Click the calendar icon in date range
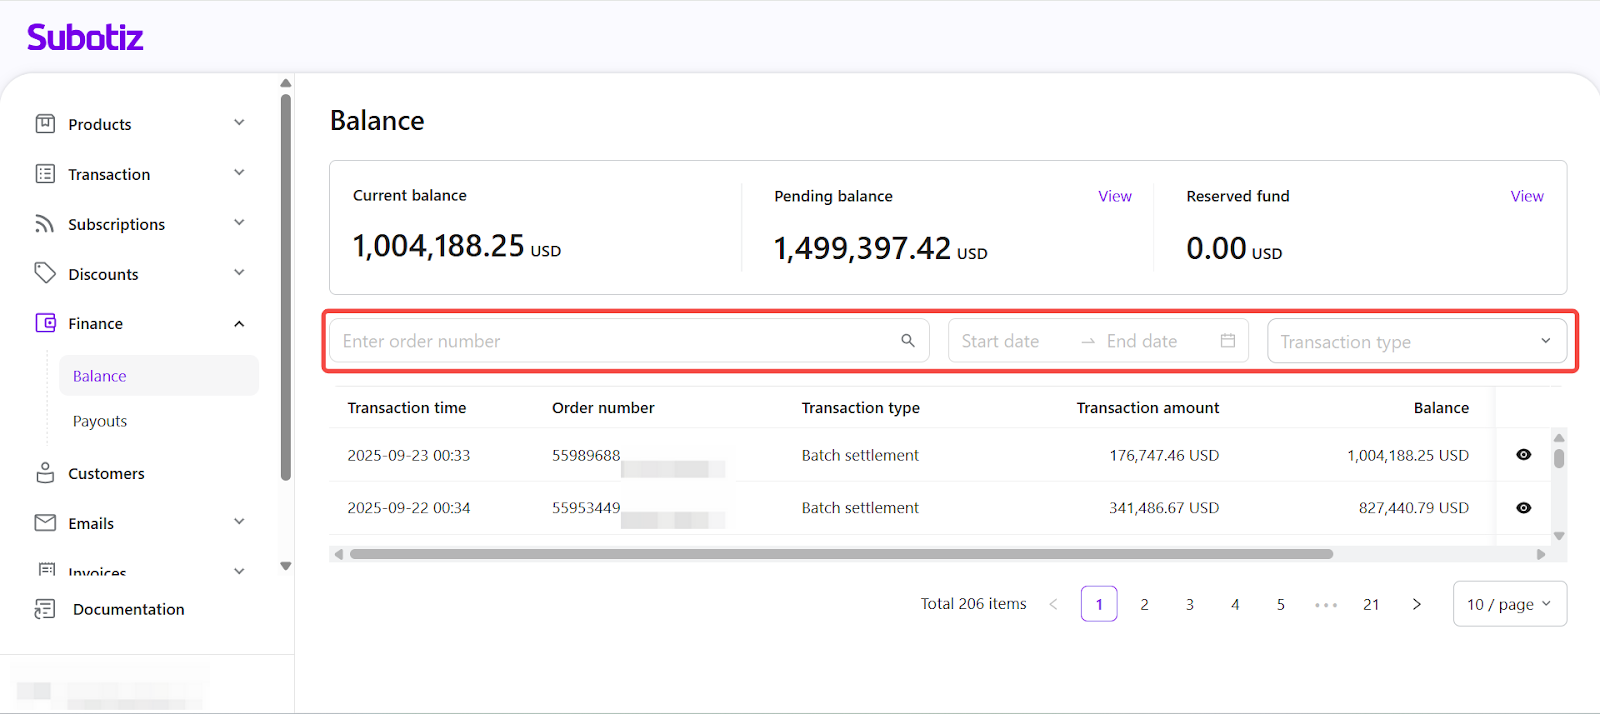 coord(1227,341)
